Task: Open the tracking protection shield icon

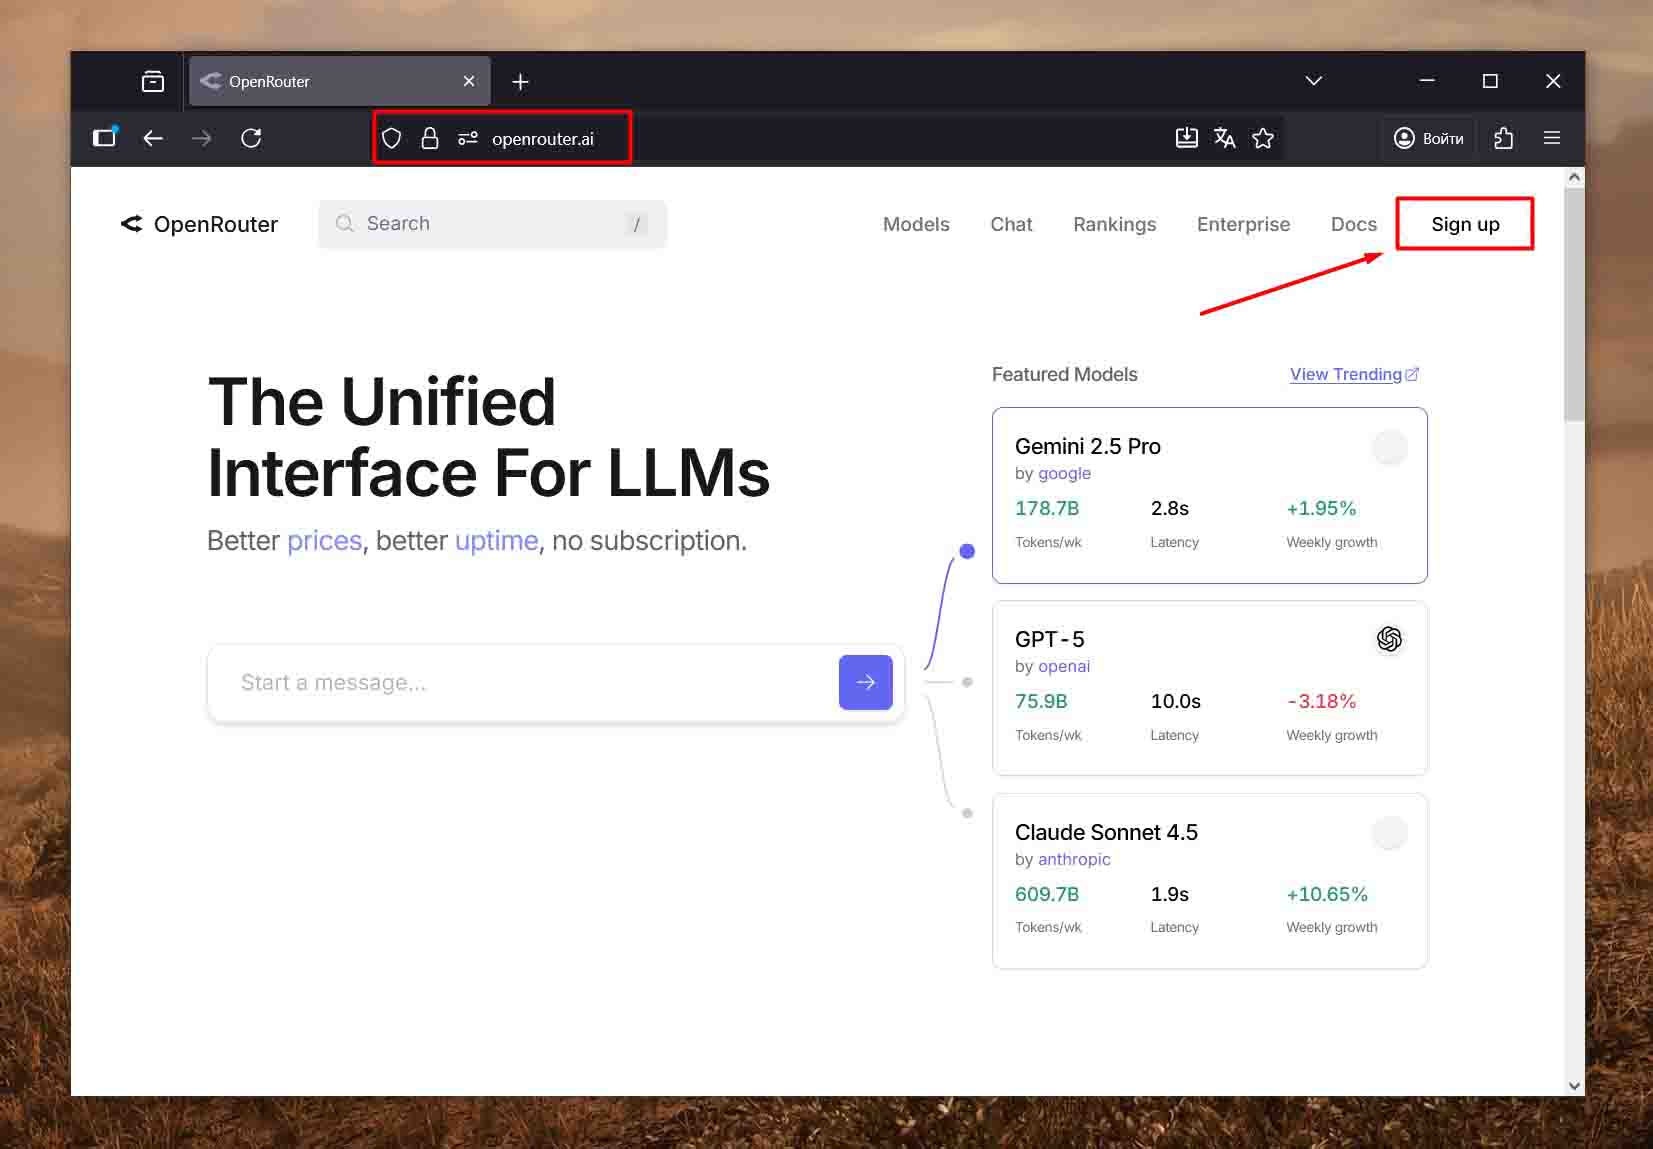Action: tap(392, 138)
